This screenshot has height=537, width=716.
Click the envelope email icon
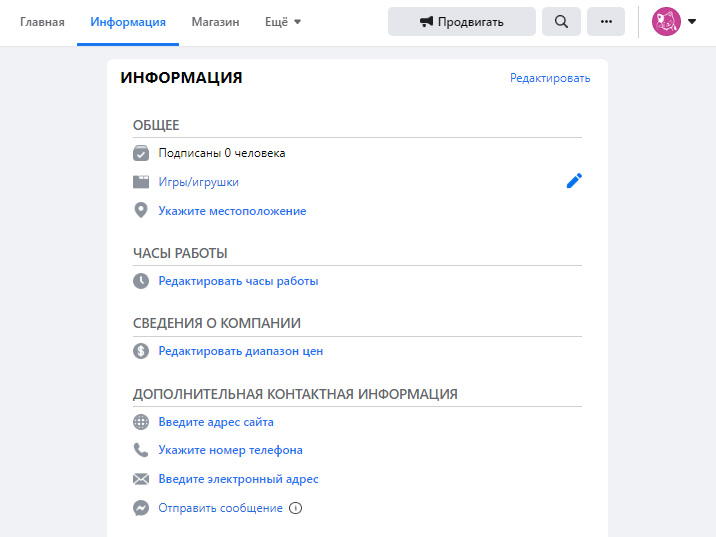point(141,479)
